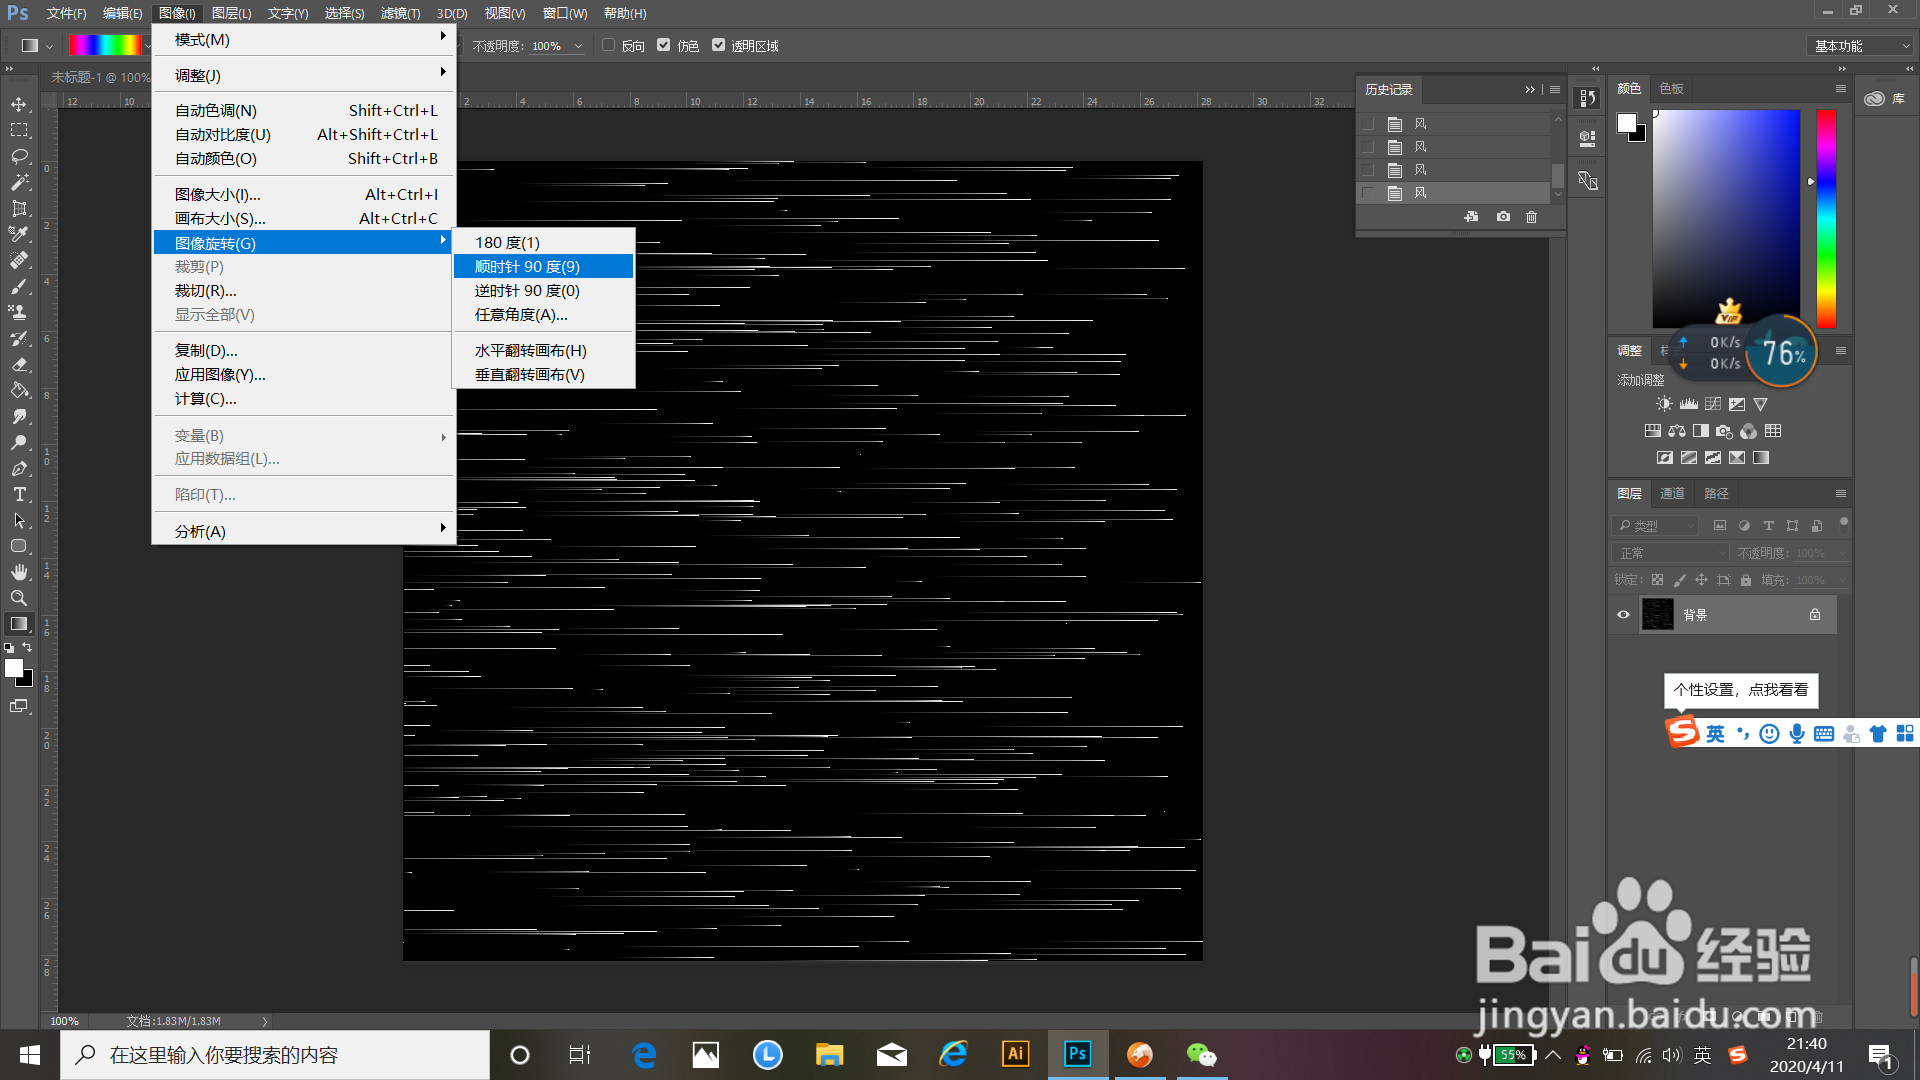Select the Zoom tool
This screenshot has height=1080, width=1920.
[x=19, y=598]
